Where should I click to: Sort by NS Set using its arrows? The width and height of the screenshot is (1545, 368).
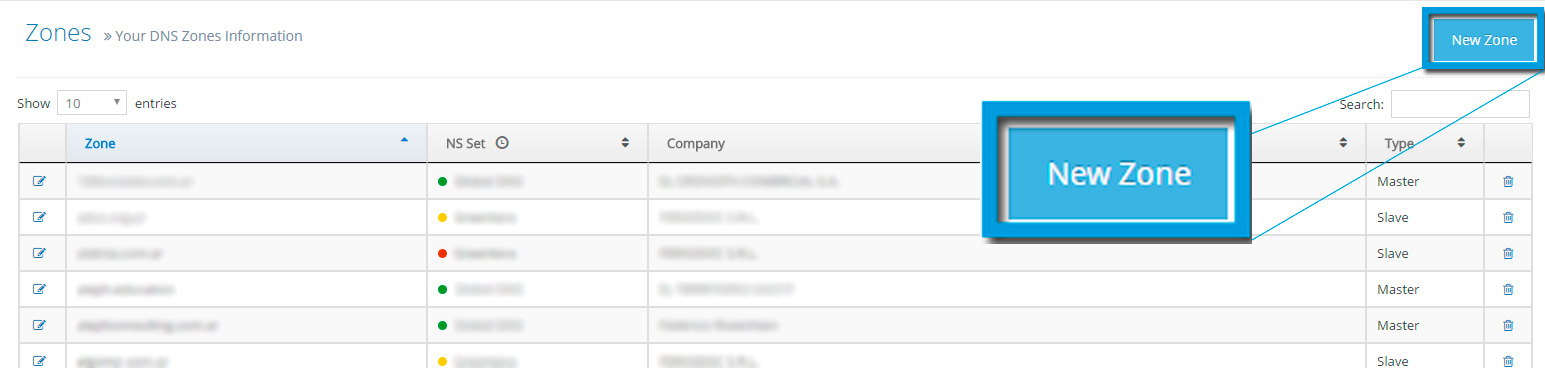[x=625, y=143]
